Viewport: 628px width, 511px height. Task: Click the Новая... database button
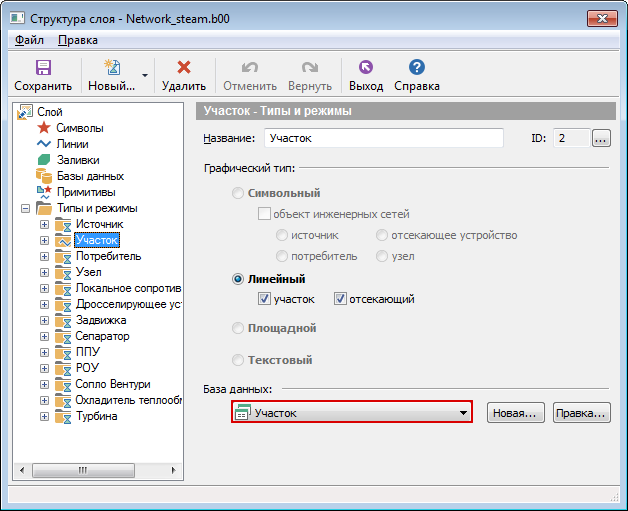click(x=516, y=413)
